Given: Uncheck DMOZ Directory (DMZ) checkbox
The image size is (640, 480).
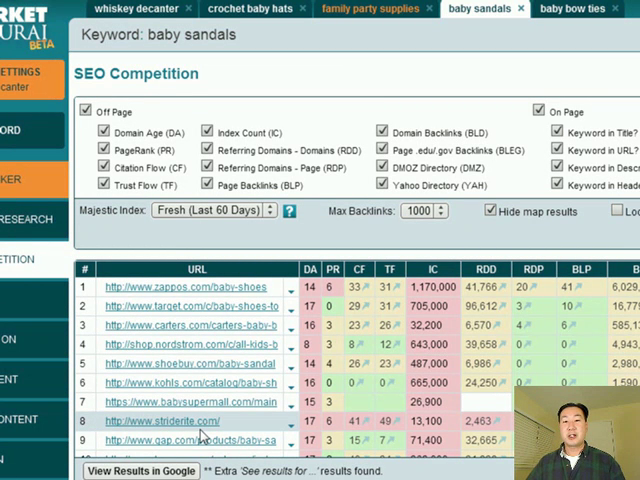Looking at the screenshot, I should click(382, 166).
